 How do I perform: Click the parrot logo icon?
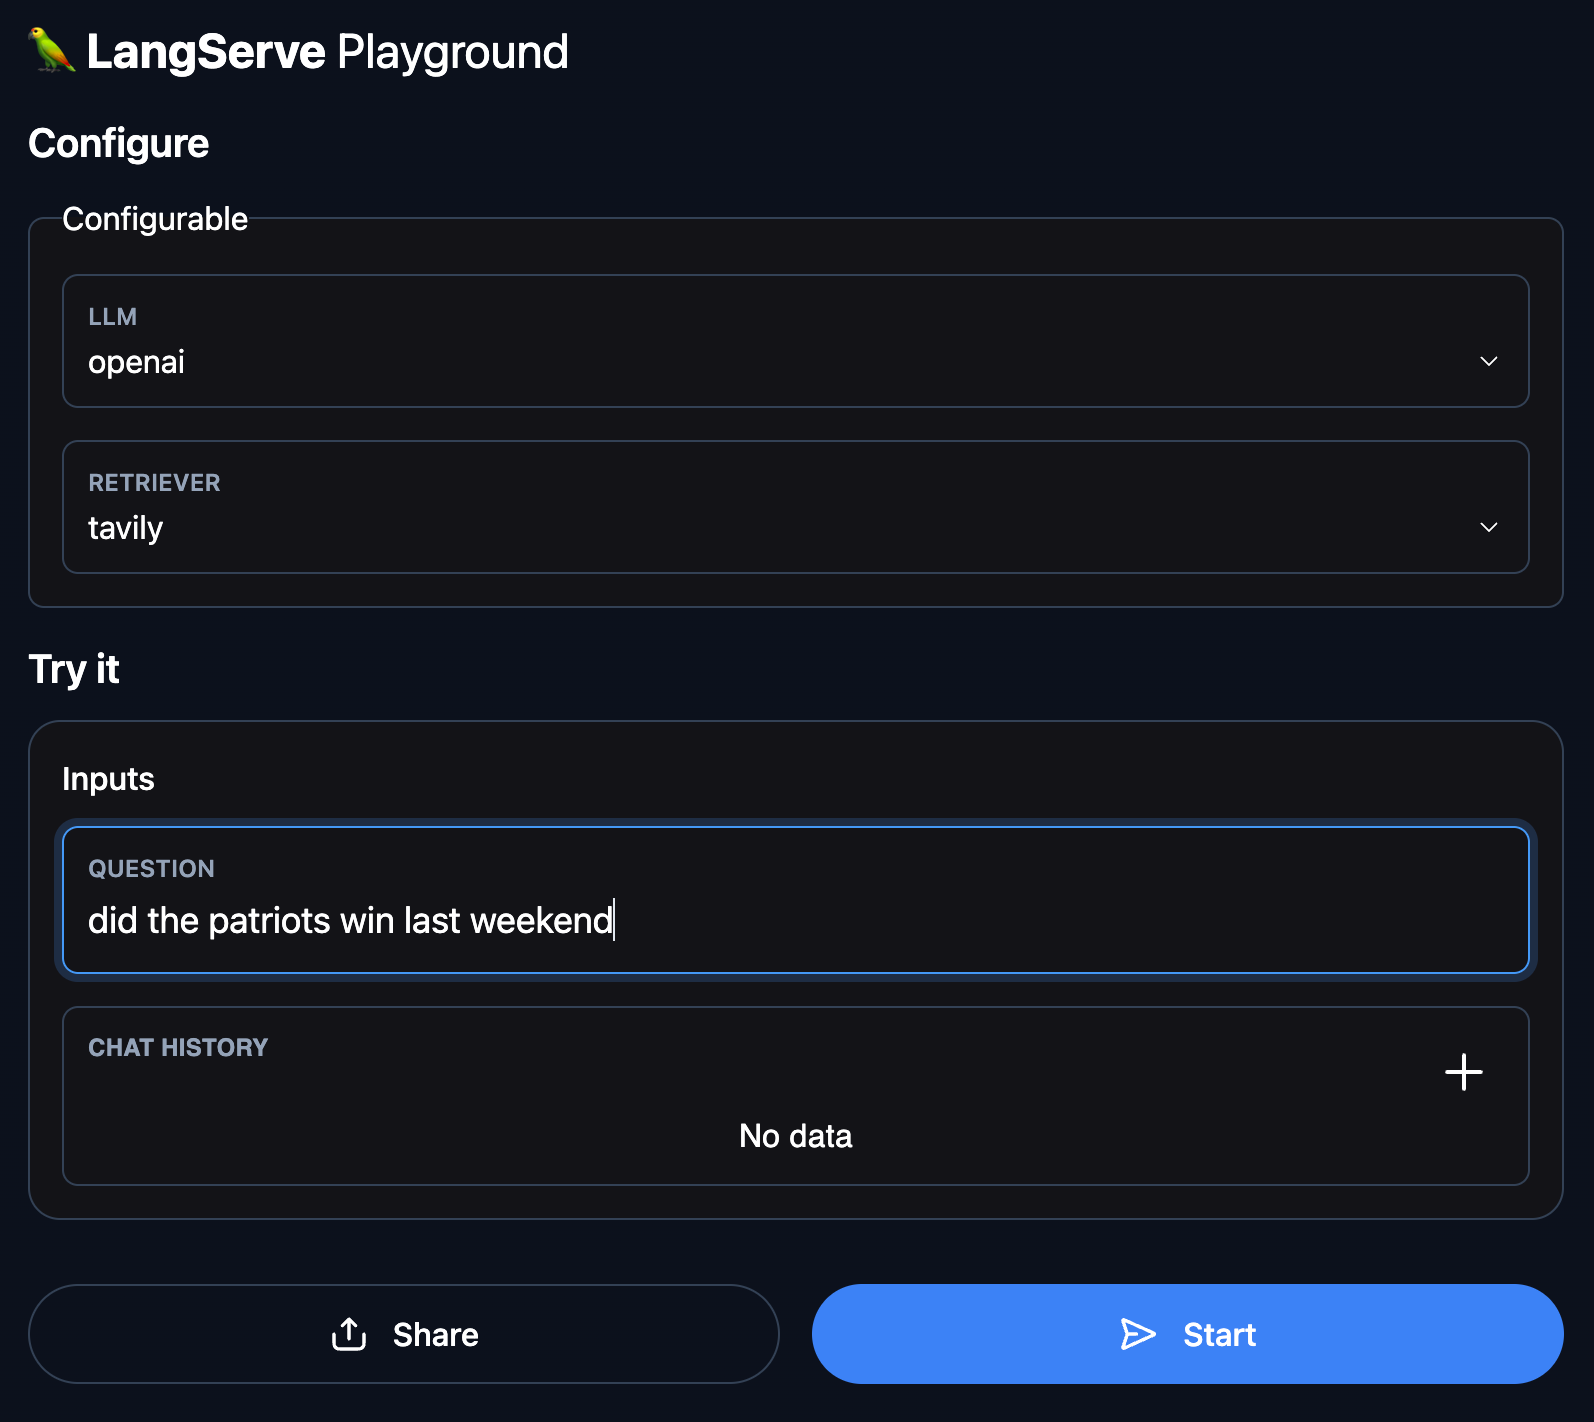click(52, 50)
